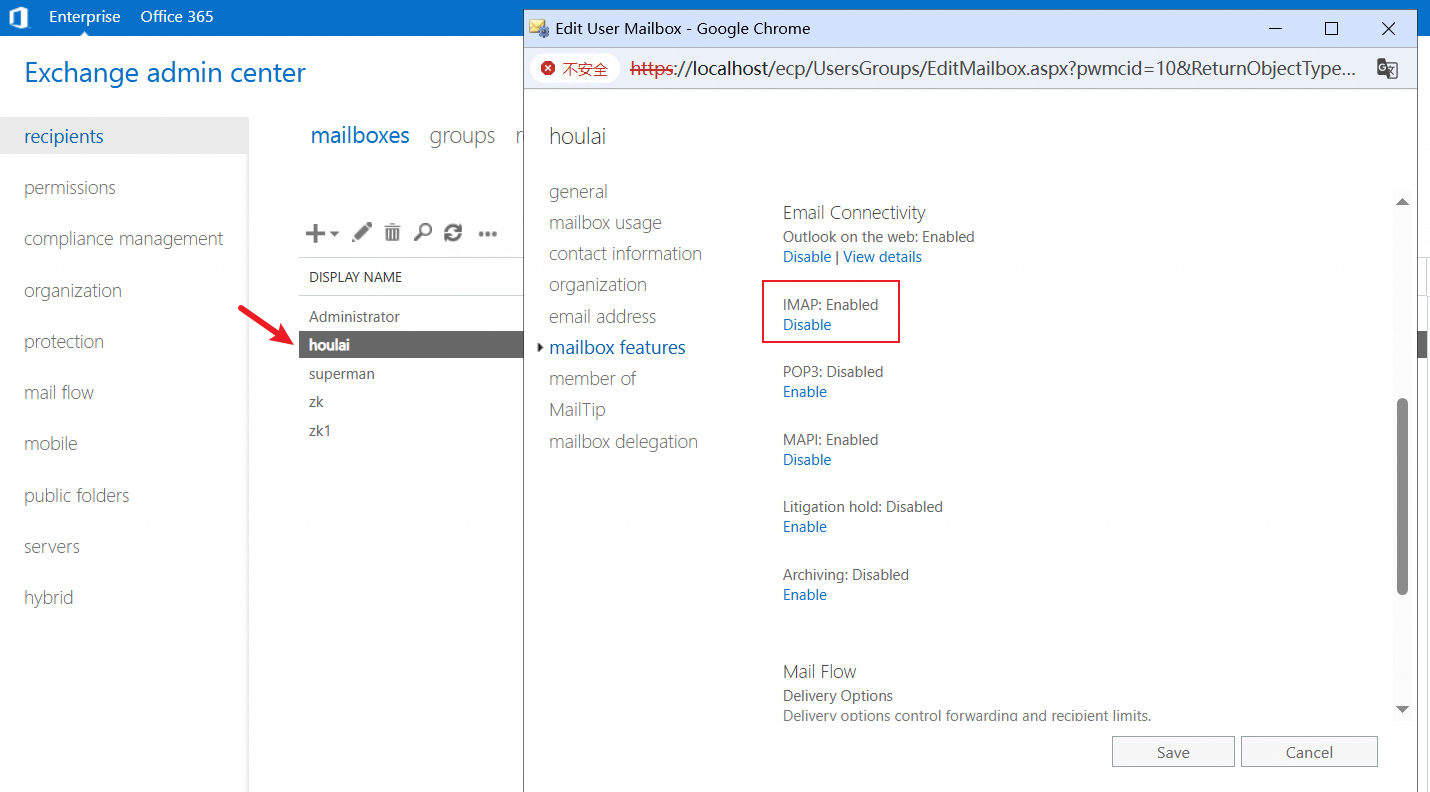Click the delete trash icon in mailbox toolbar
Screen dimensions: 1430x792
(392, 233)
